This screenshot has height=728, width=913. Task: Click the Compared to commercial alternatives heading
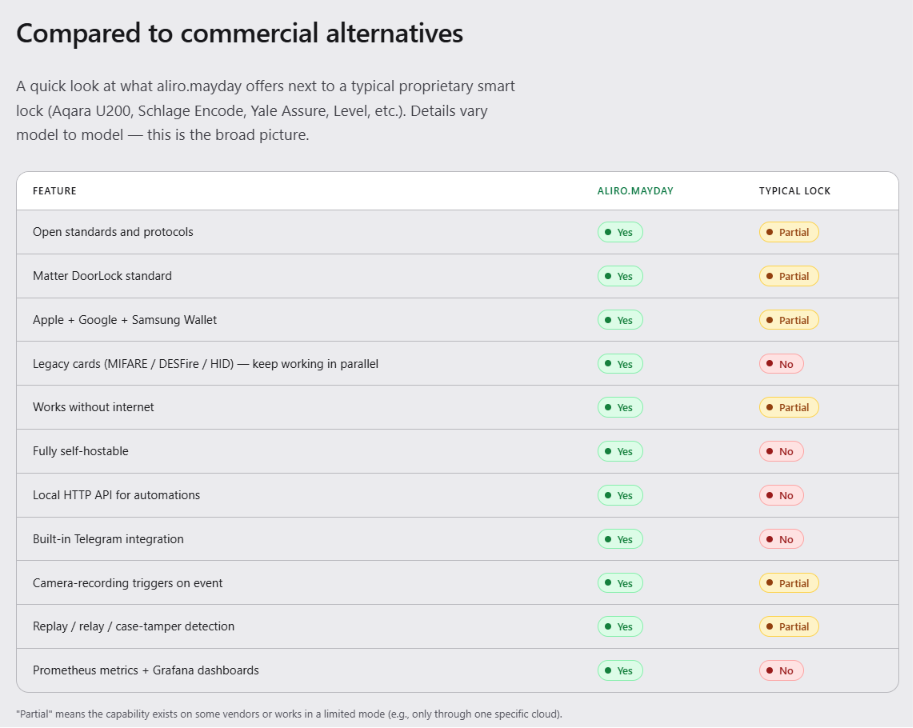coord(239,33)
